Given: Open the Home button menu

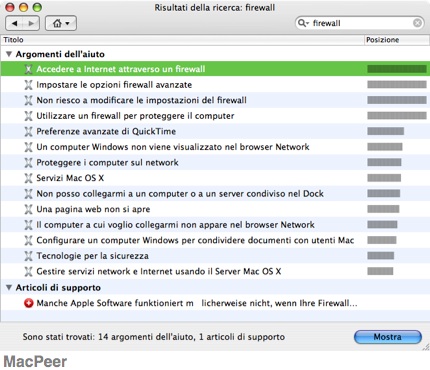Looking at the screenshot, I should pos(61,23).
